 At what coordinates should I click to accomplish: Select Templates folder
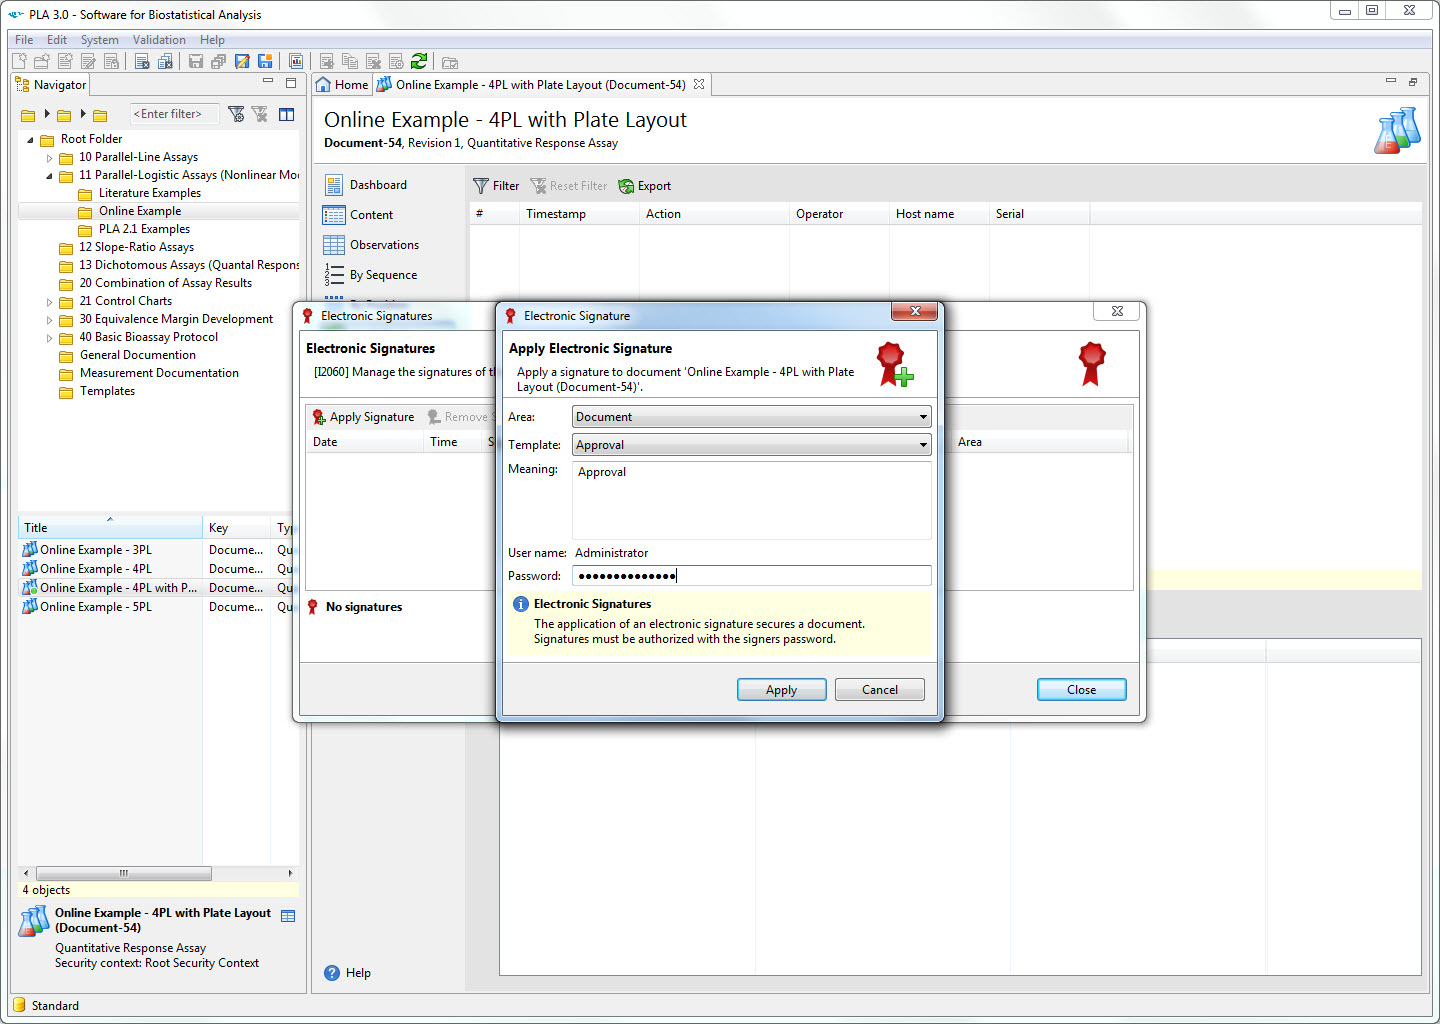pos(107,391)
